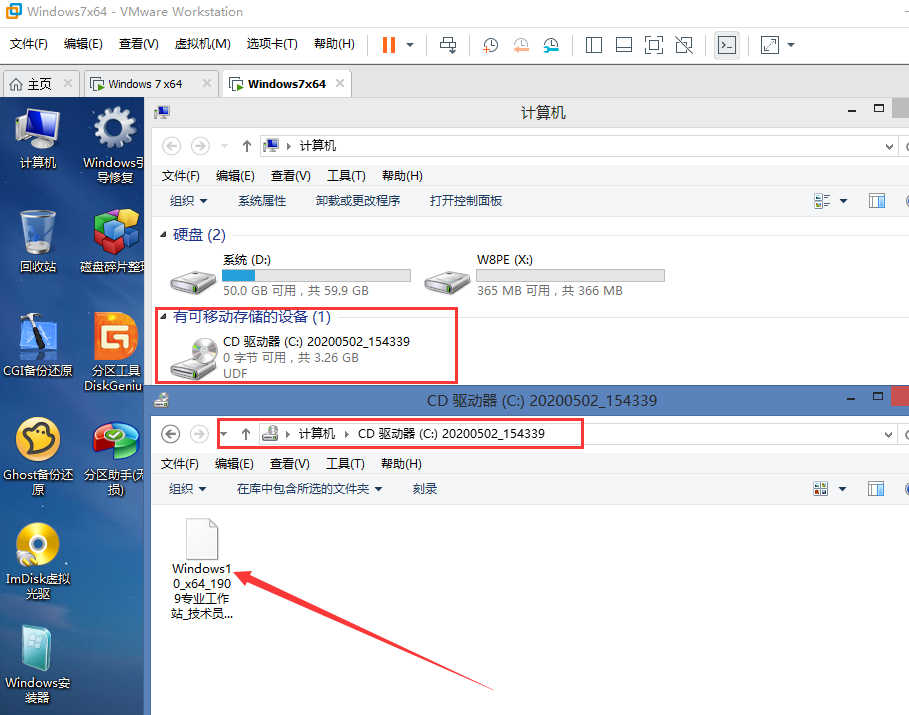
Task: Go up one level in 计算机 window
Action: click(247, 146)
